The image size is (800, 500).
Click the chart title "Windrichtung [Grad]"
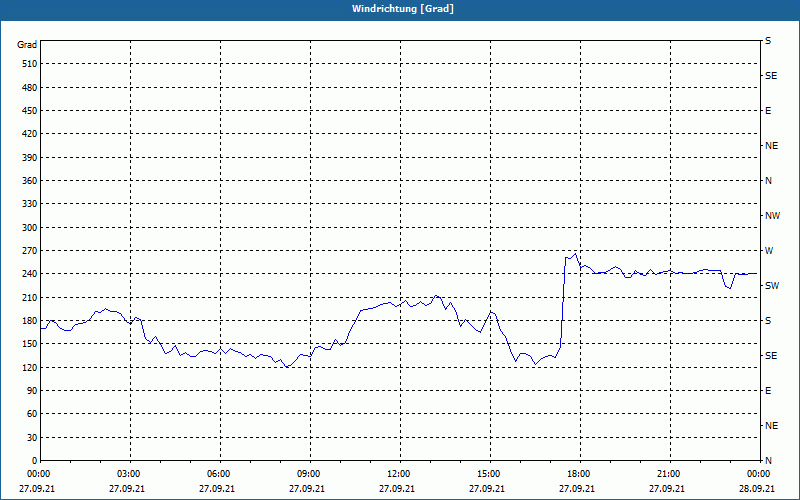403,9
